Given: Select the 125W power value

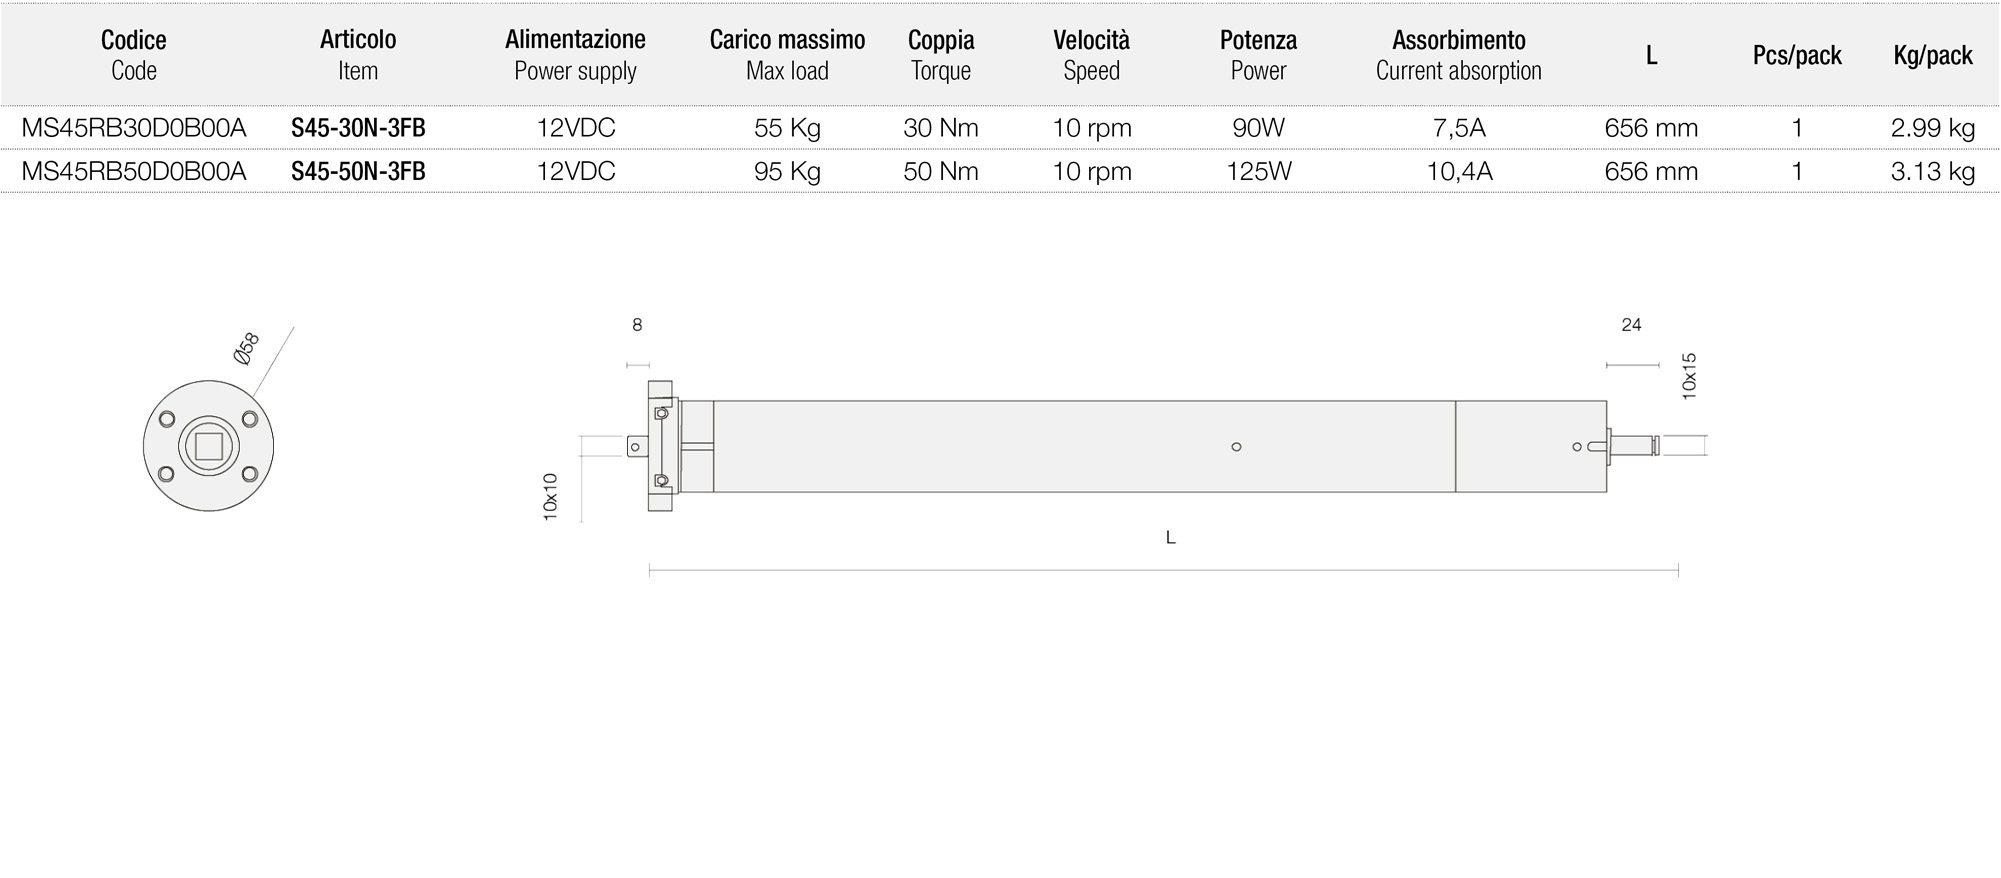Looking at the screenshot, I should (1258, 171).
